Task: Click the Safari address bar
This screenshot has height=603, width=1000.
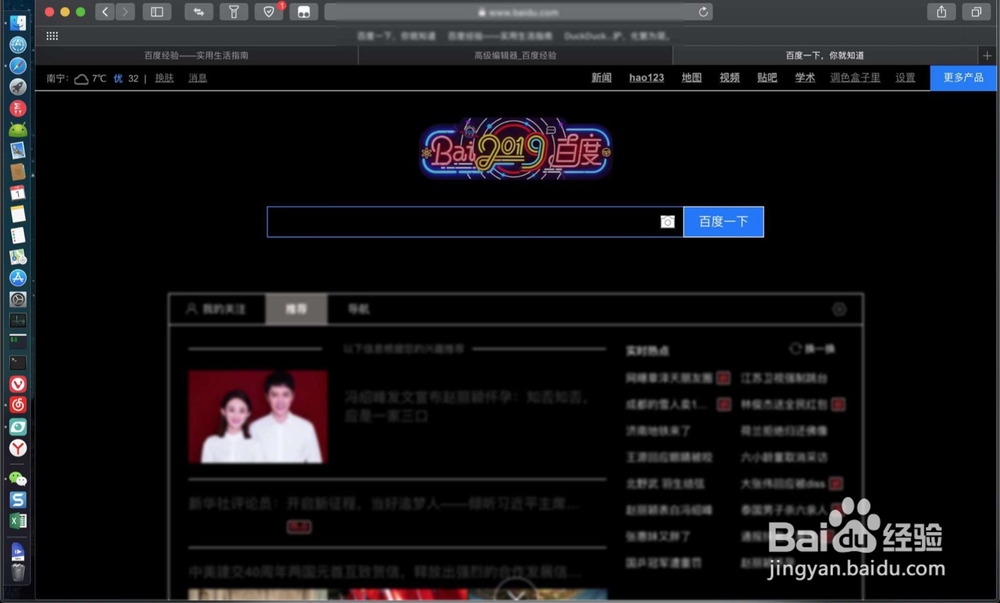Action: [x=518, y=11]
